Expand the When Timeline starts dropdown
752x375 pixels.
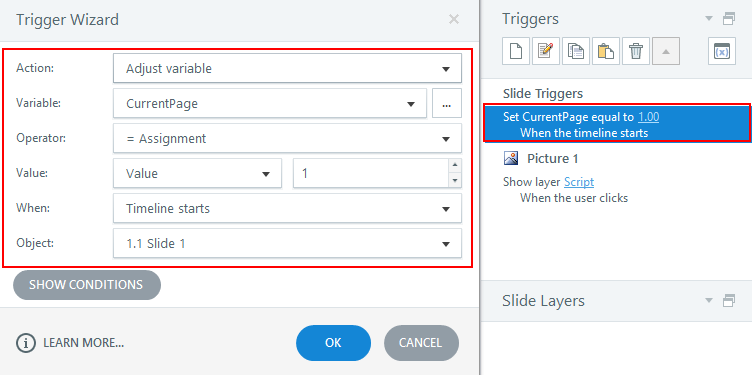pyautogui.click(x=287, y=209)
